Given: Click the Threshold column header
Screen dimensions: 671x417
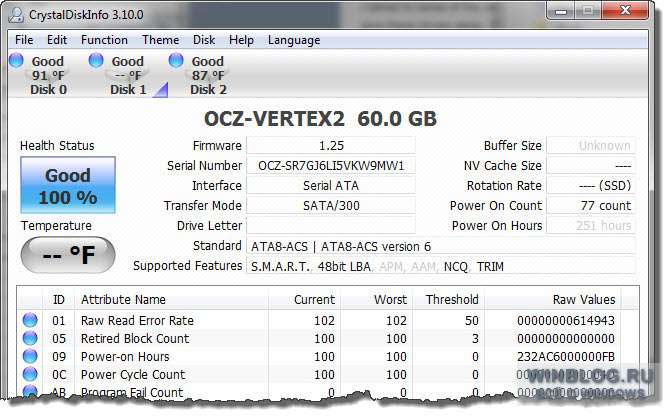Looking at the screenshot, I should click(448, 299).
